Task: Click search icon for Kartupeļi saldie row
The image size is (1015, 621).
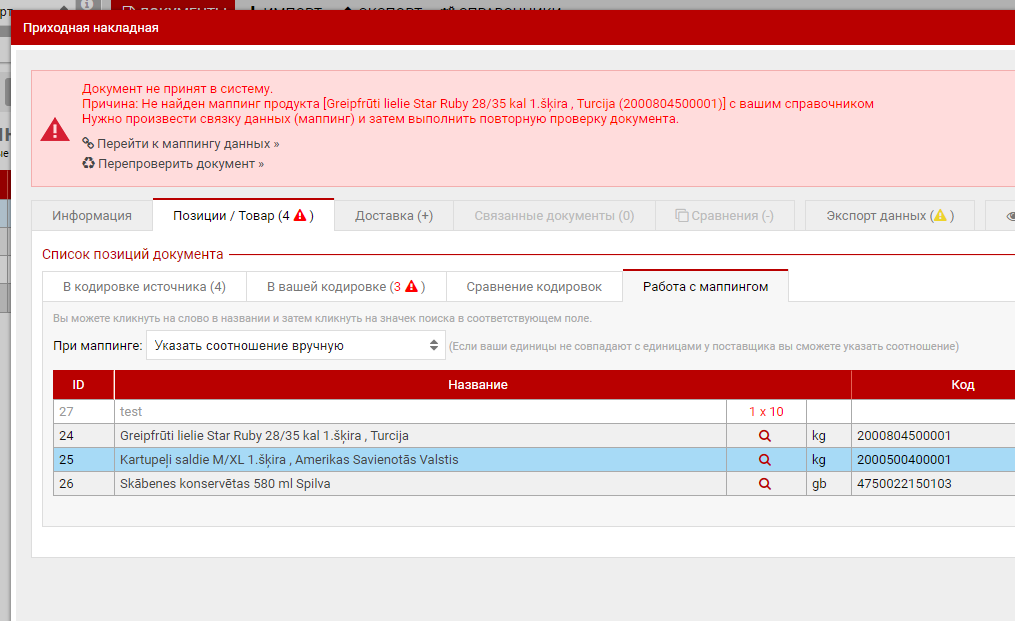Action: click(x=765, y=460)
